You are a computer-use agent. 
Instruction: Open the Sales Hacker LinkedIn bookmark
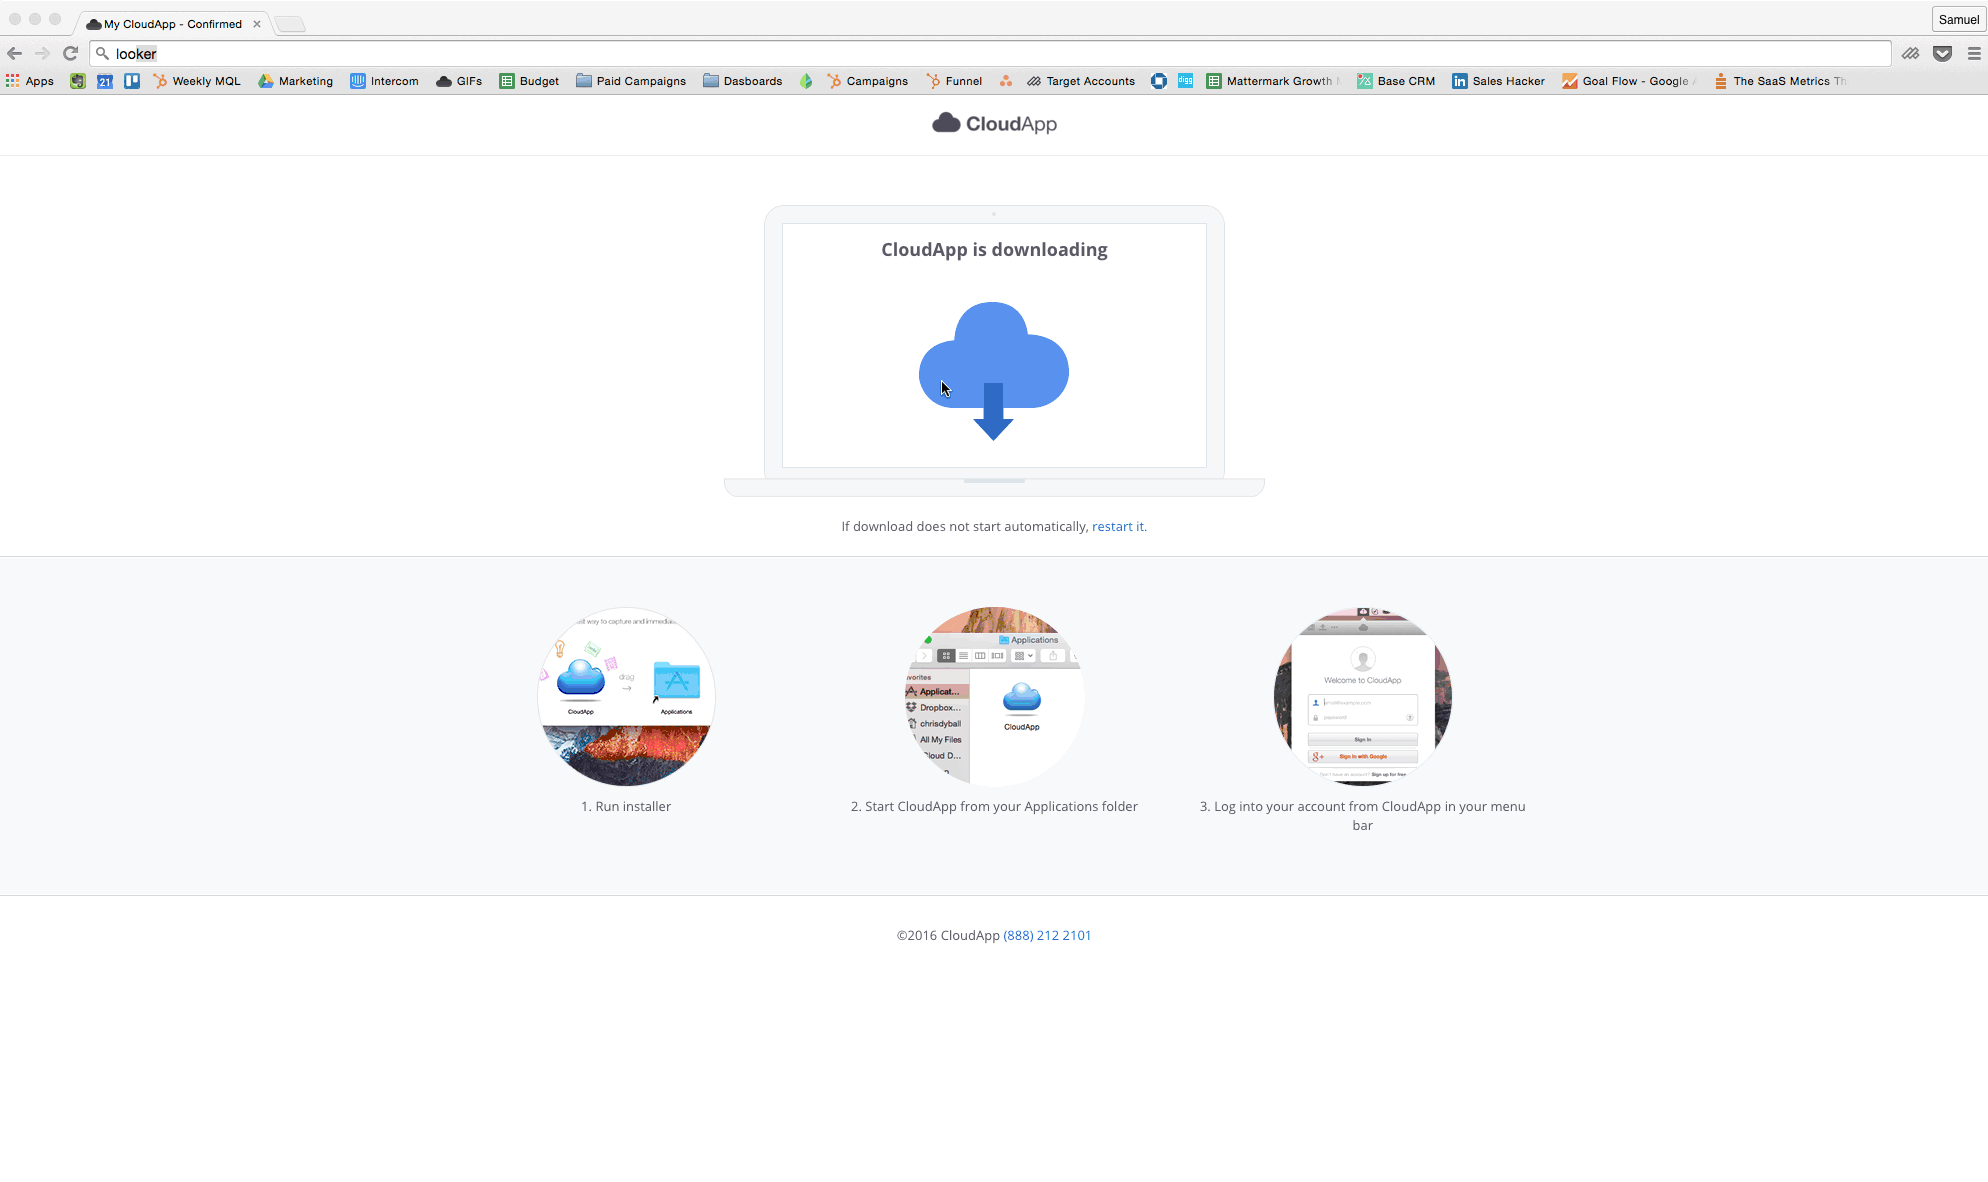coord(1499,81)
